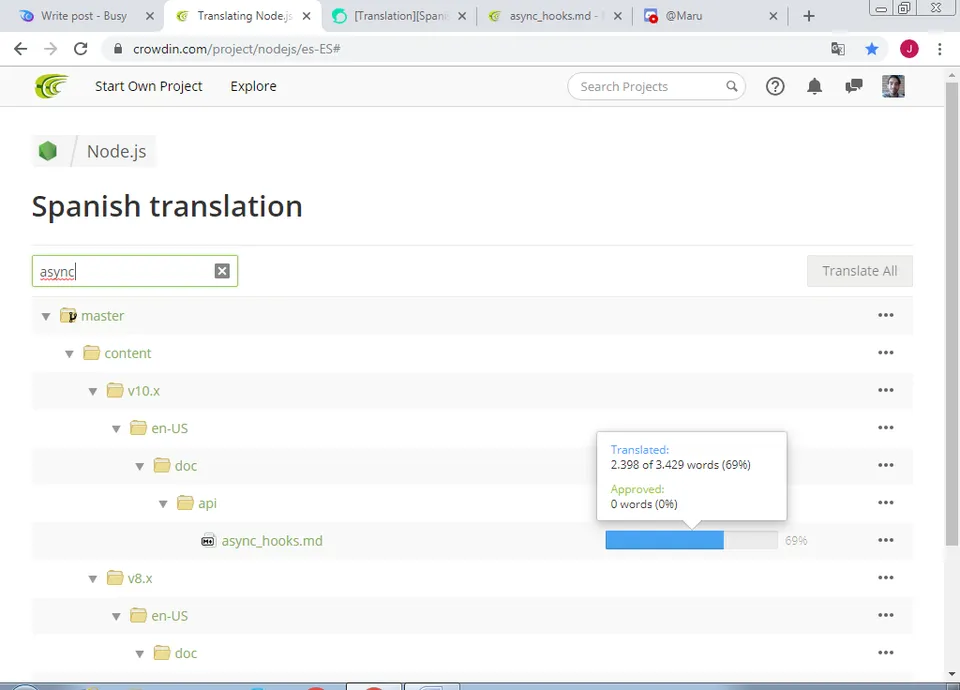This screenshot has width=960, height=690.
Task: Click async_hooks.md blue progress bar
Action: 664,540
